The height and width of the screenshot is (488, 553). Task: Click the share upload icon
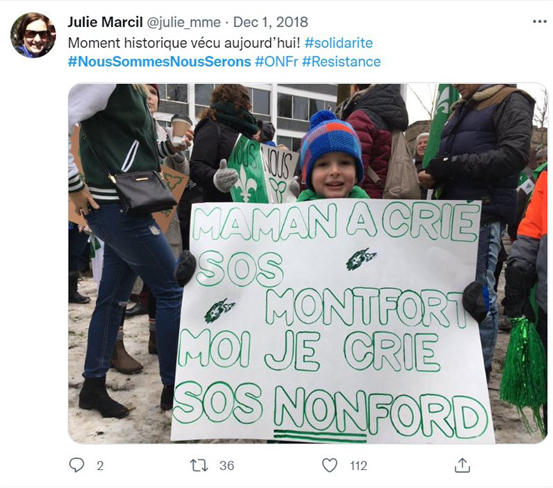pos(462,465)
